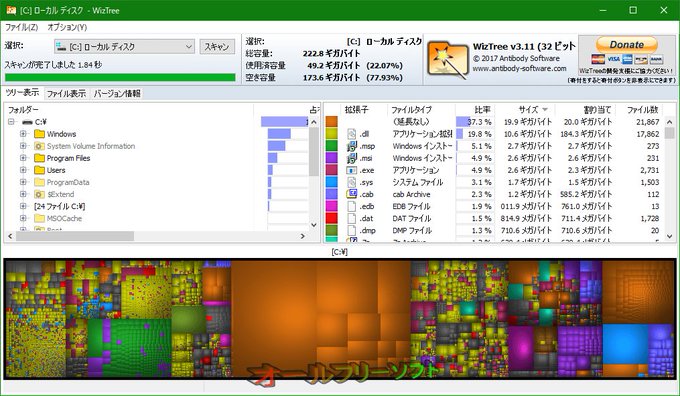Viewport: 680px width, 396px height.
Task: Click the Users folder icon
Action: pyautogui.click(x=39, y=170)
